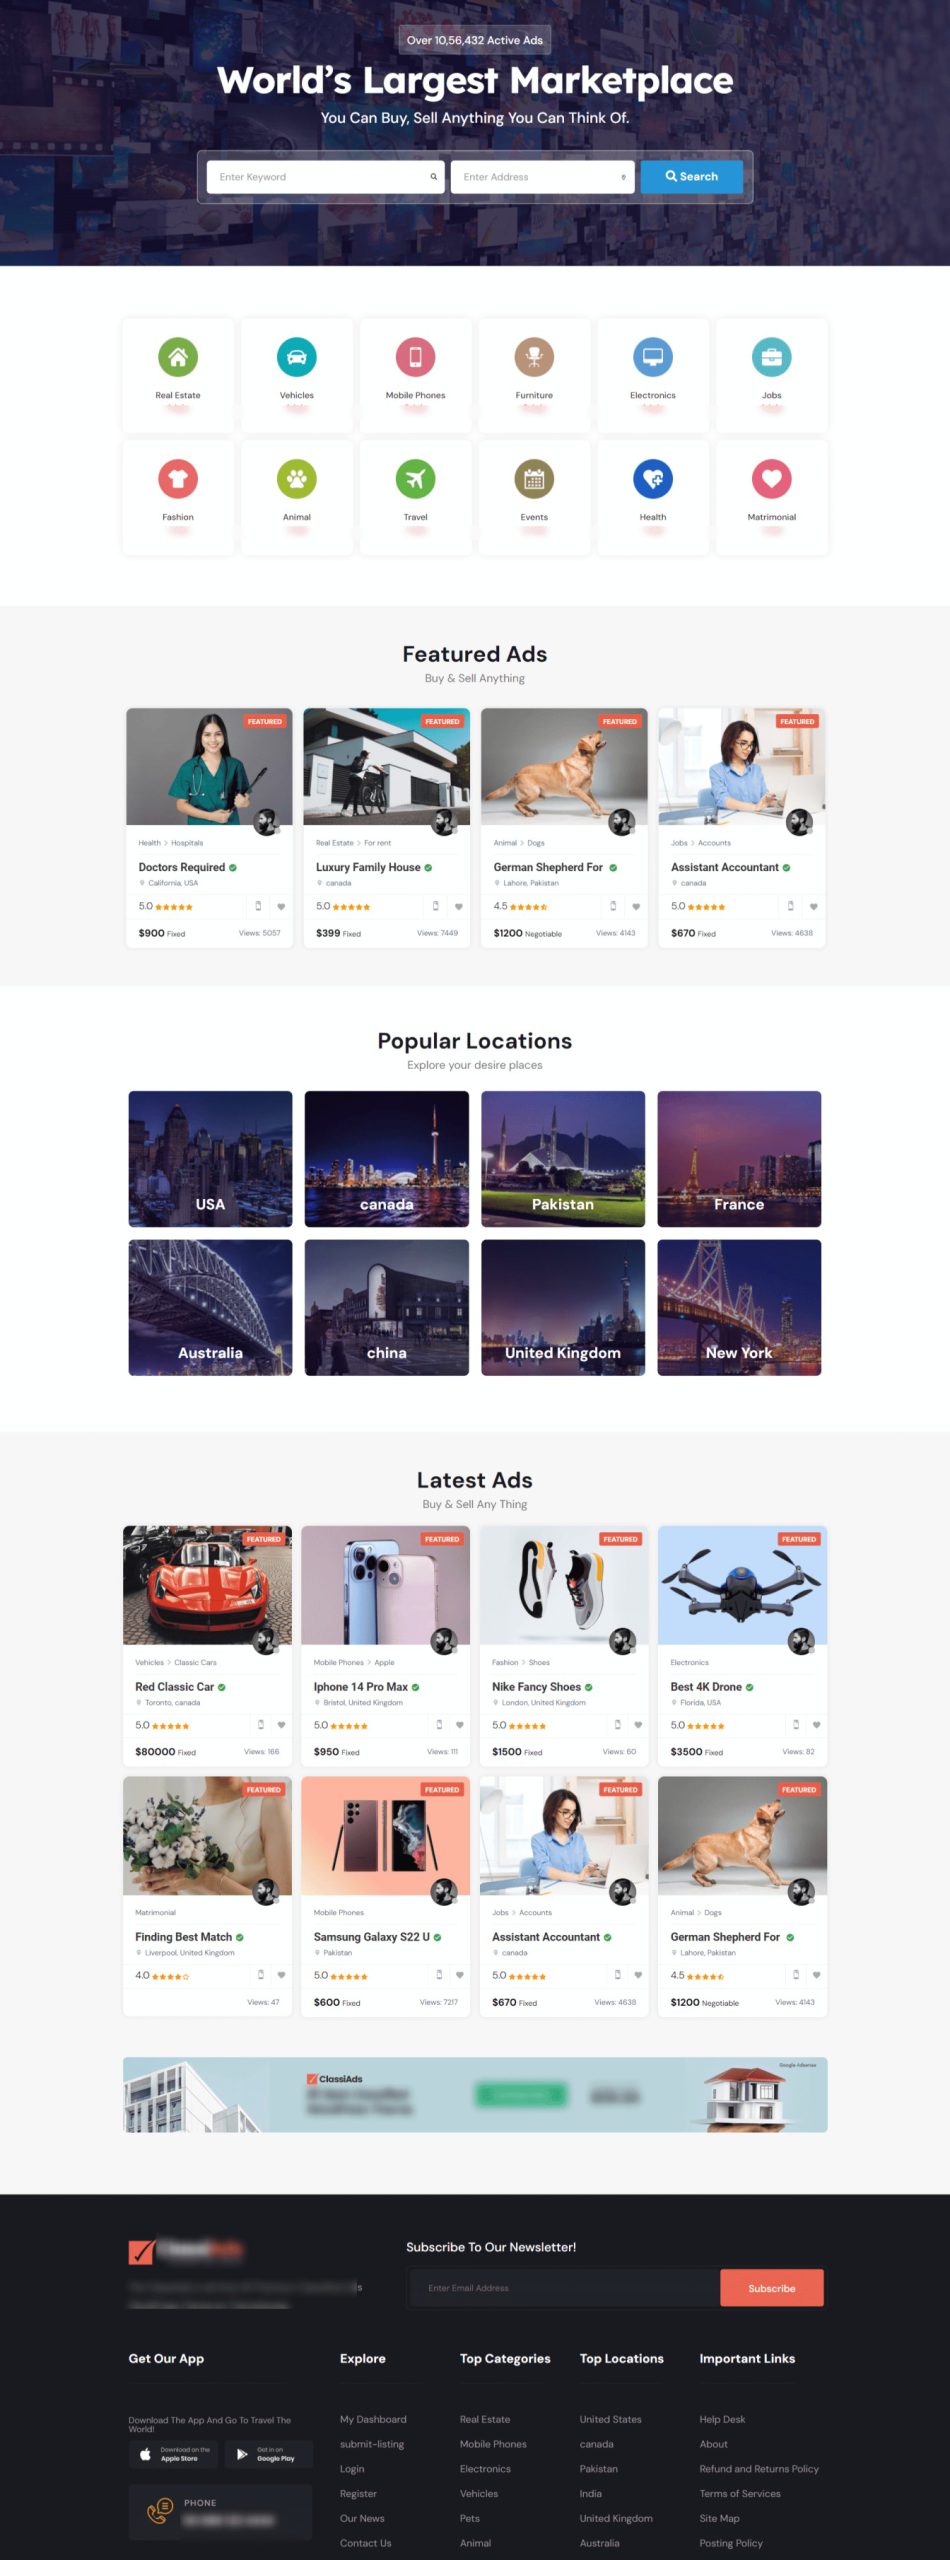Open the Furniture category icon
950x2560 pixels.
pos(534,357)
